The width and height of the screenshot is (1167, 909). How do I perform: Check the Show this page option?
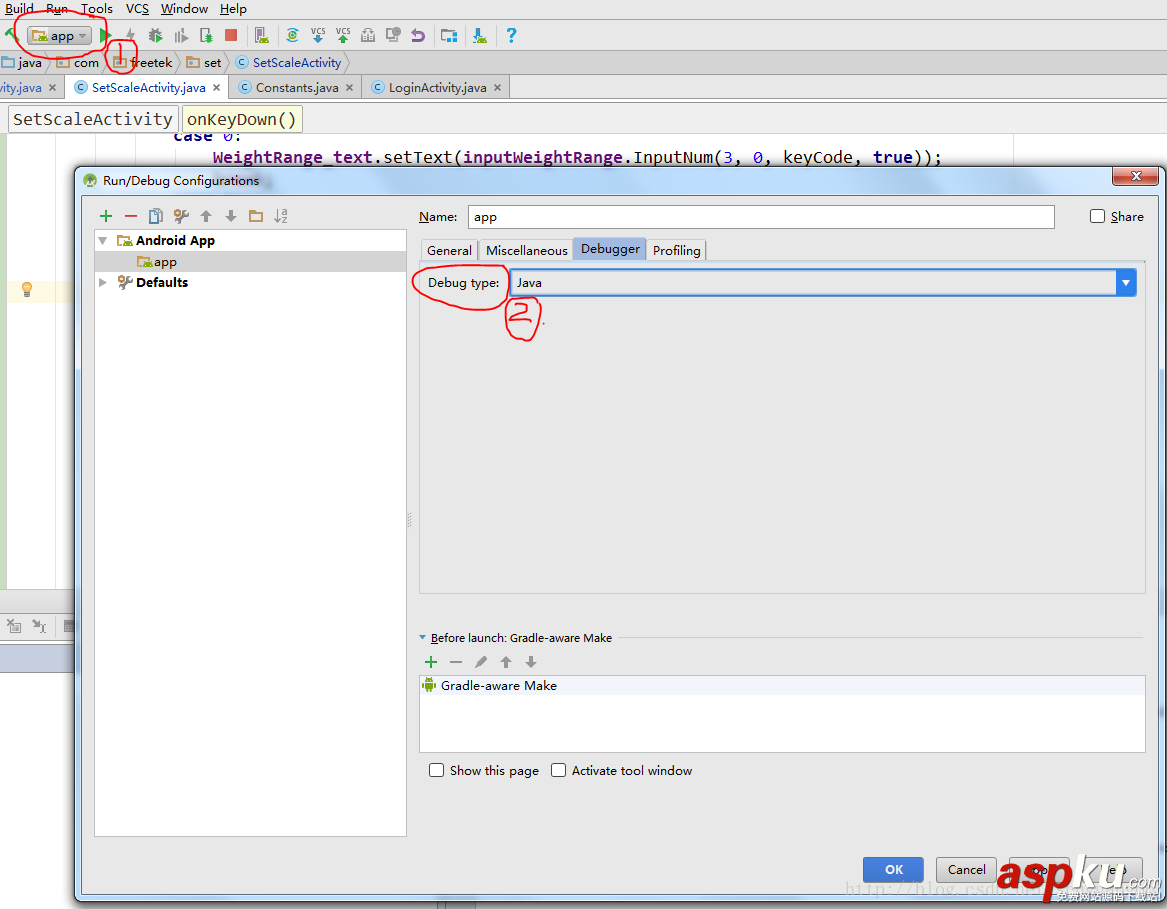coord(437,770)
